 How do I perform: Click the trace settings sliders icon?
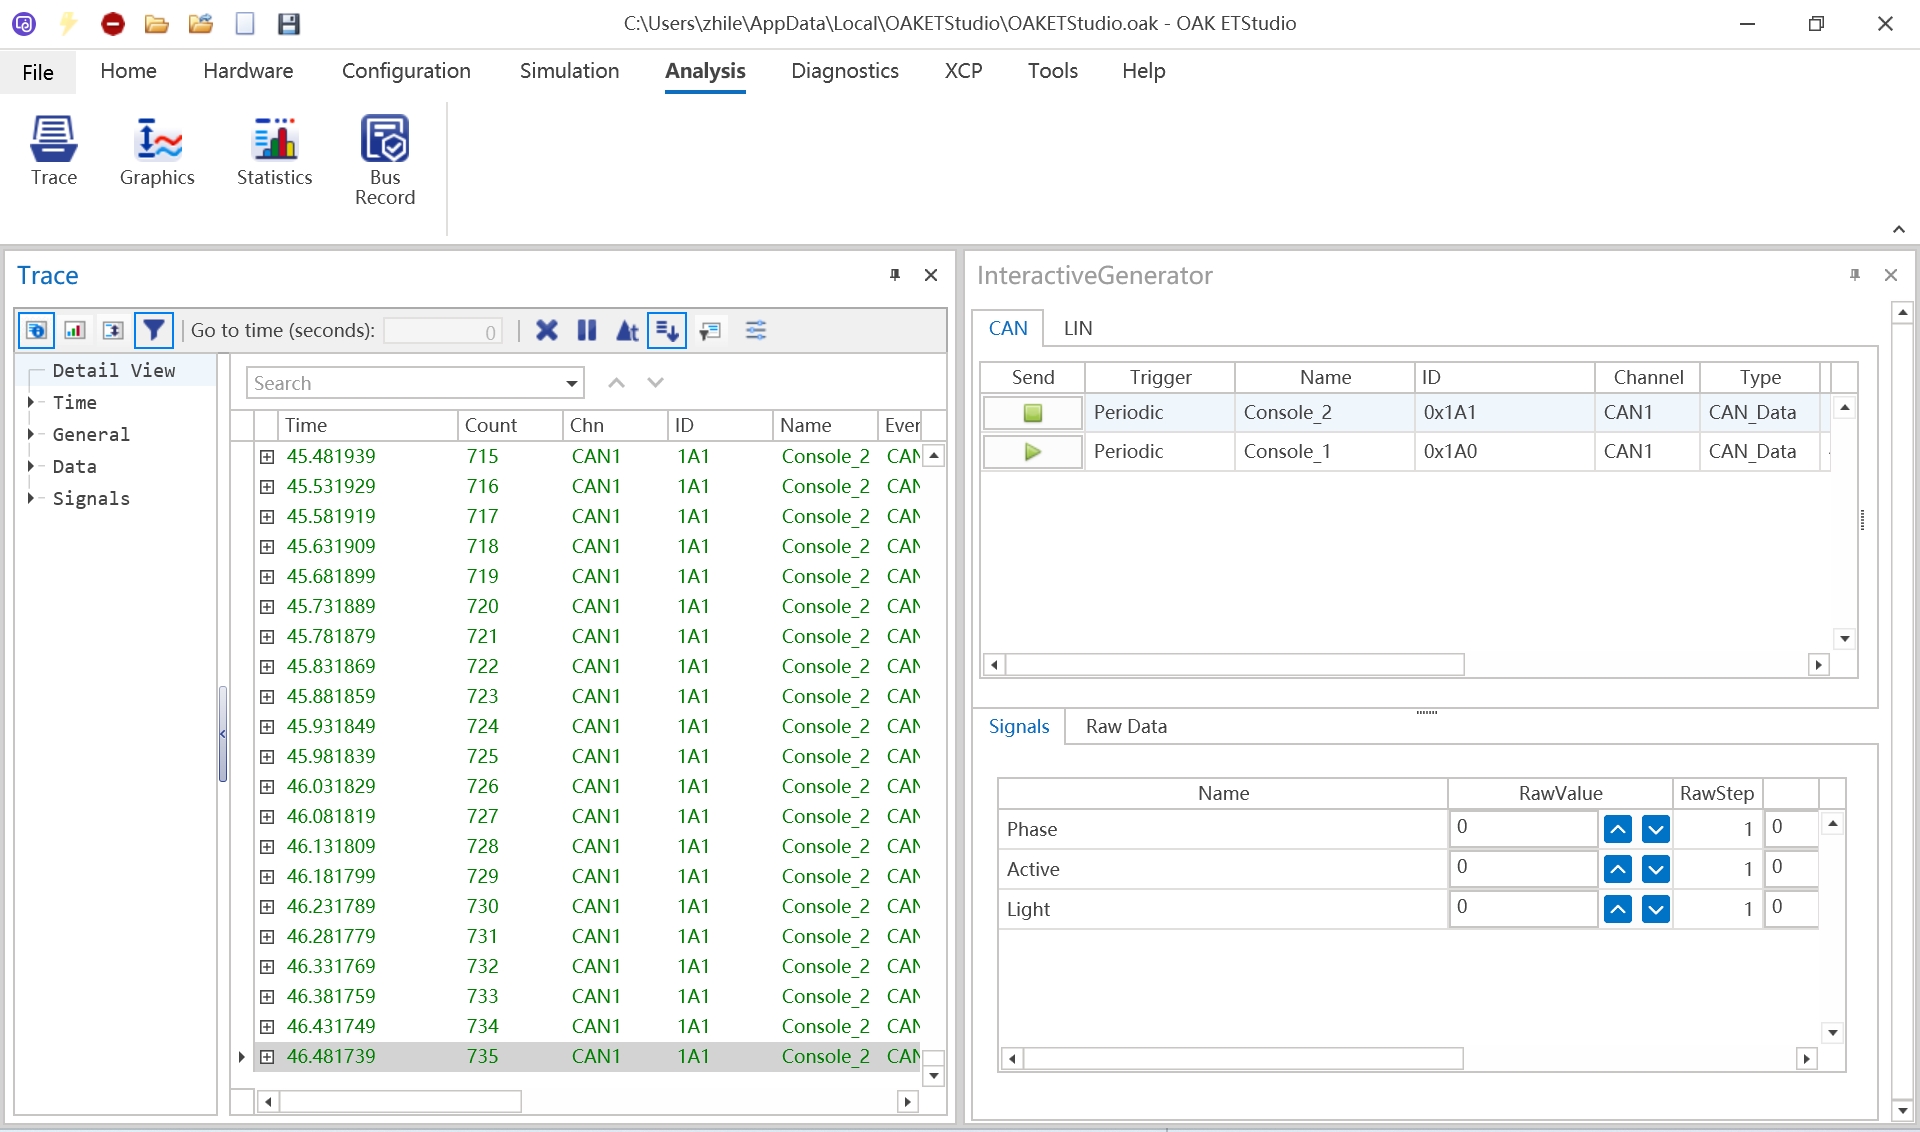click(x=756, y=330)
